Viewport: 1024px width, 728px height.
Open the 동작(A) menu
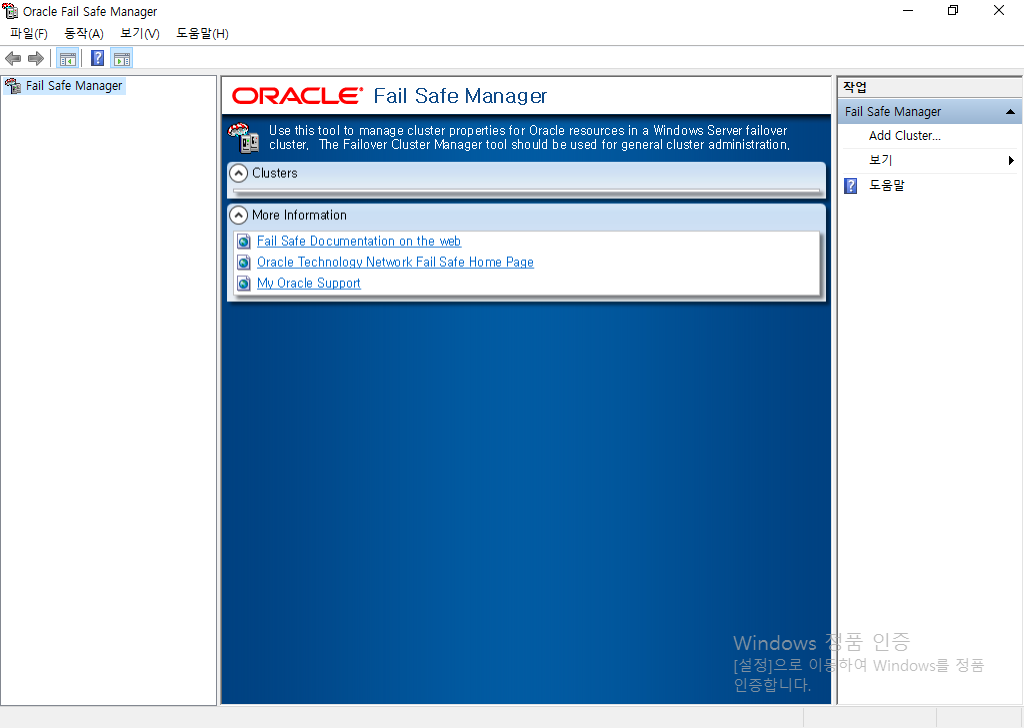coord(84,33)
